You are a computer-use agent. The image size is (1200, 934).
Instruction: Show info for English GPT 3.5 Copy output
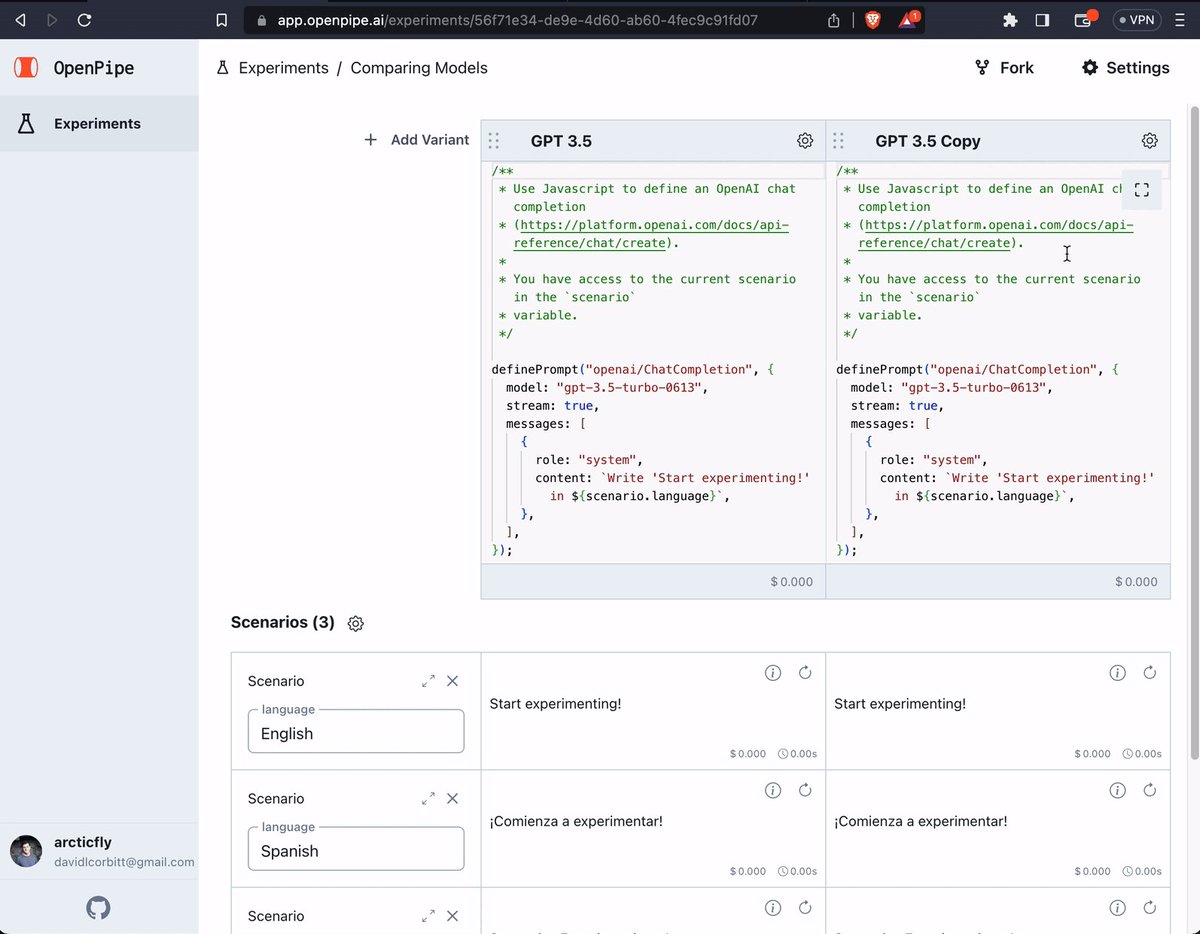pyautogui.click(x=1118, y=673)
